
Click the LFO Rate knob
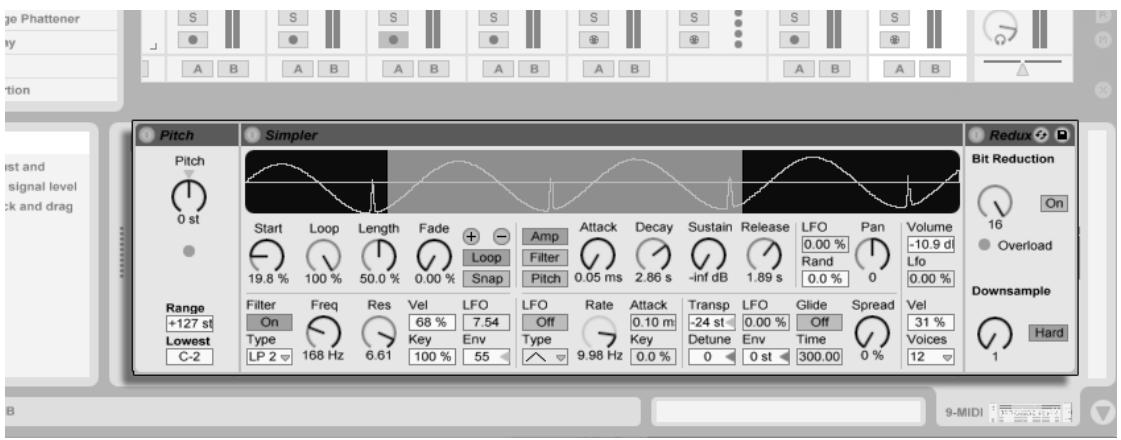pyautogui.click(x=599, y=331)
